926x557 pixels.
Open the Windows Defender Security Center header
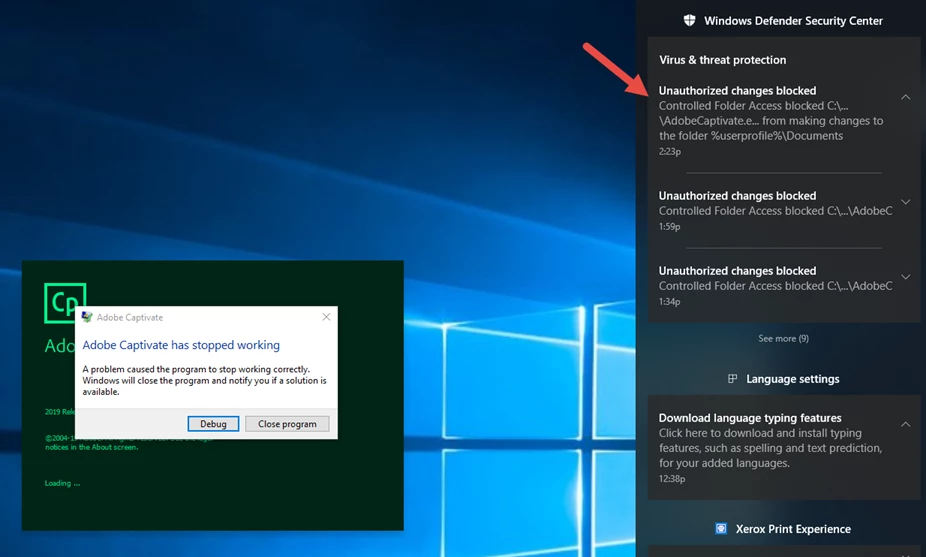click(793, 21)
